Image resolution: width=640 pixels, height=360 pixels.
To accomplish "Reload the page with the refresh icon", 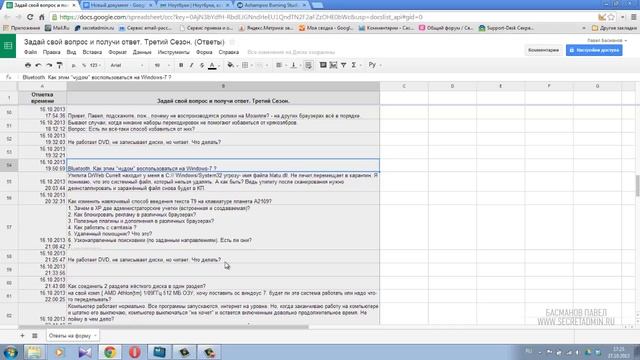I will coord(30,17).
